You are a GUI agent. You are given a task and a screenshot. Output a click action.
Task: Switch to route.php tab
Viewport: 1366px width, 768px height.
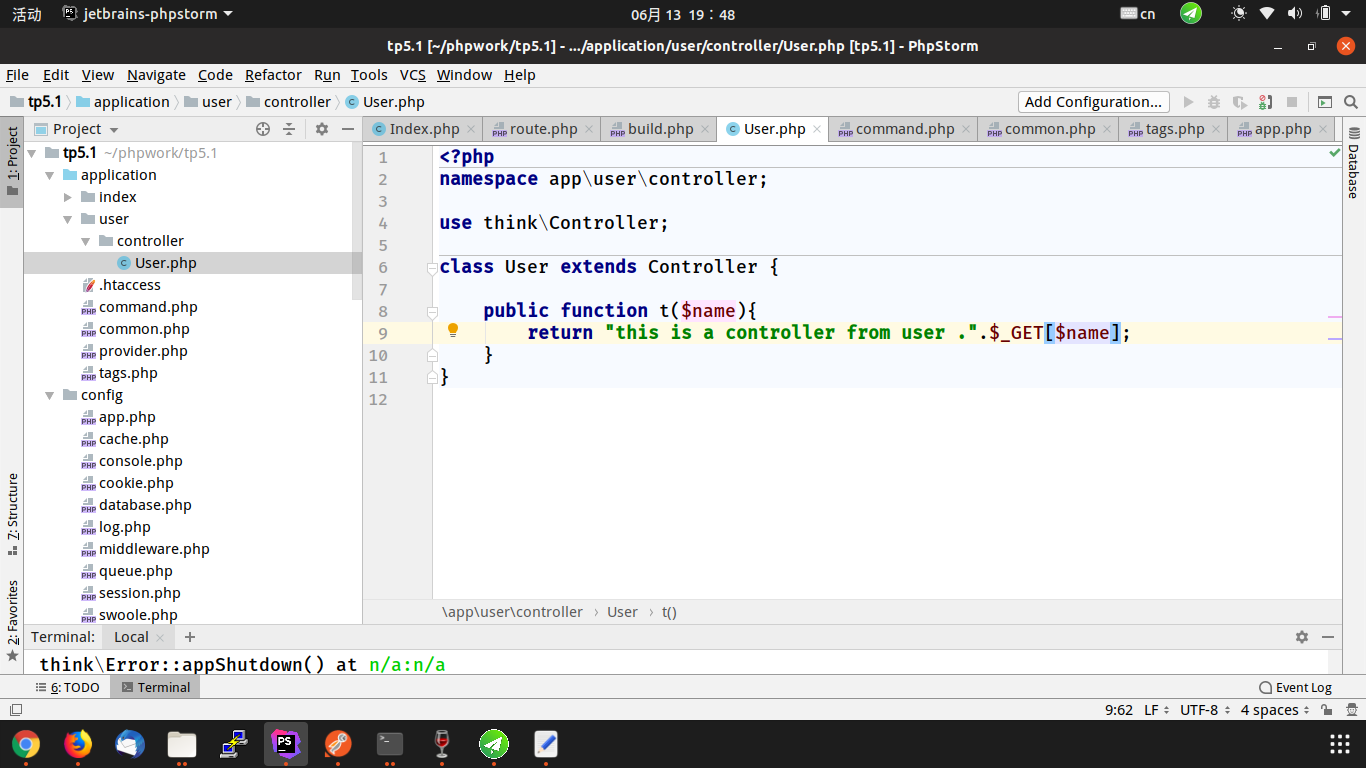[x=543, y=129]
